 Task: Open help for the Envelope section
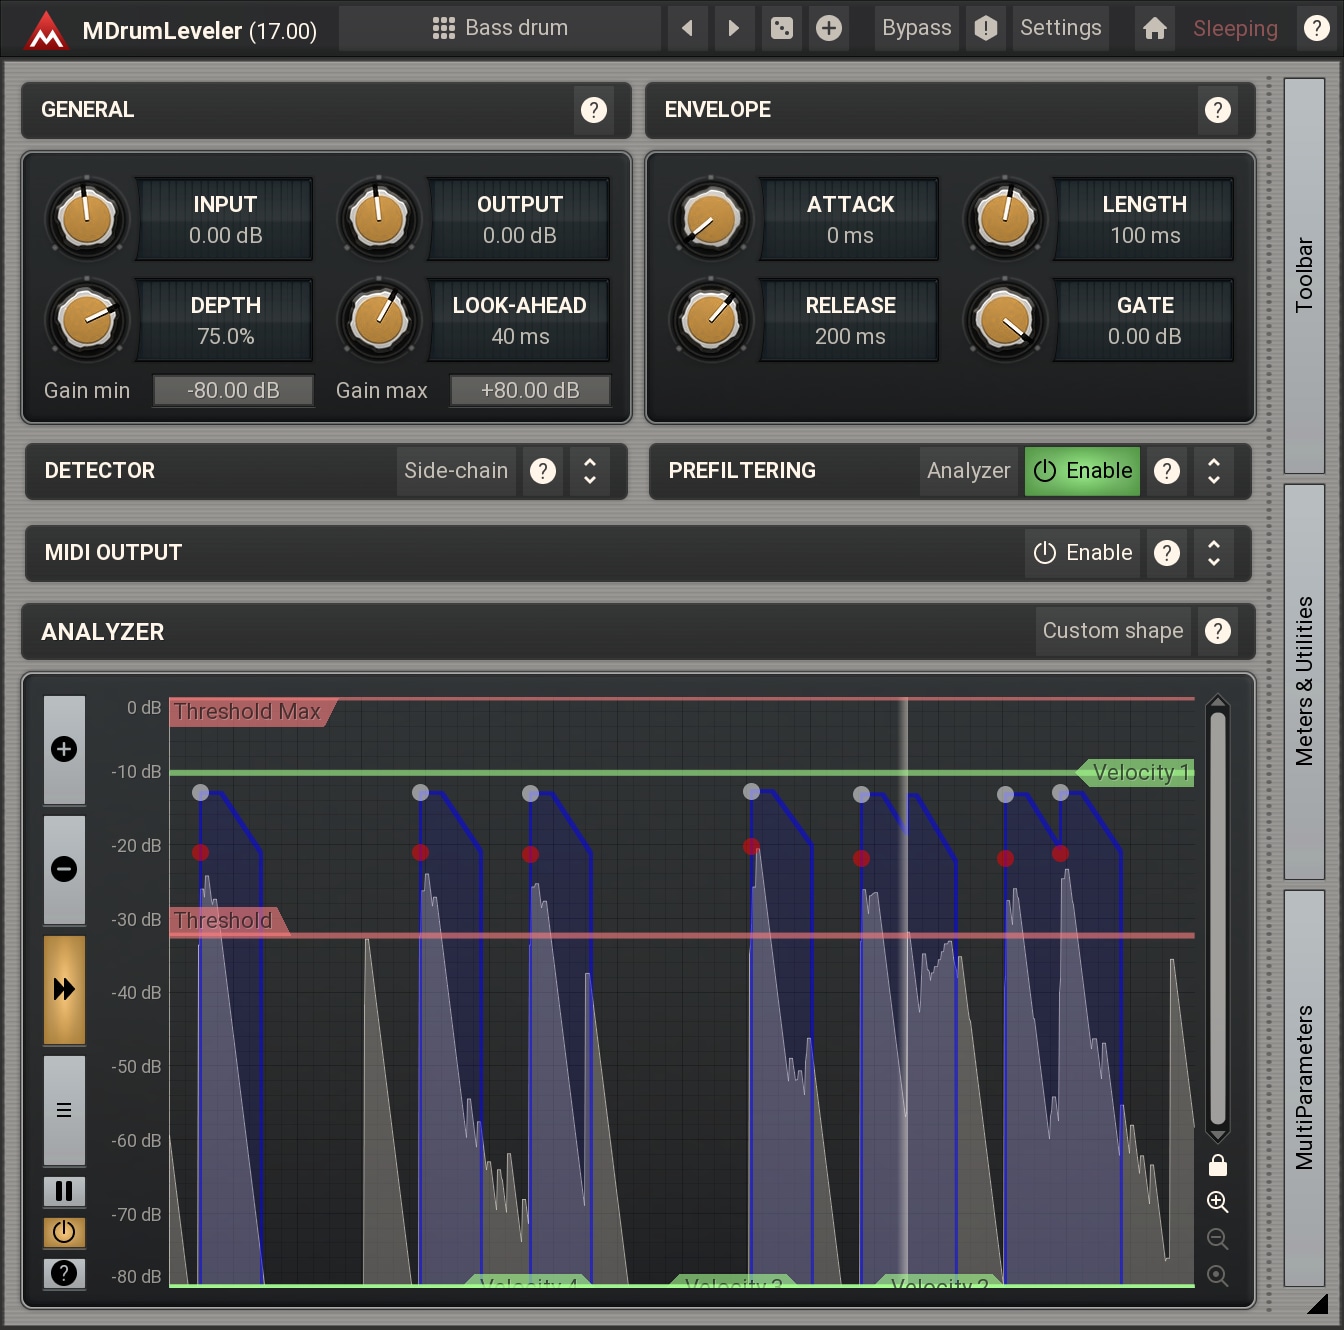[x=1217, y=110]
